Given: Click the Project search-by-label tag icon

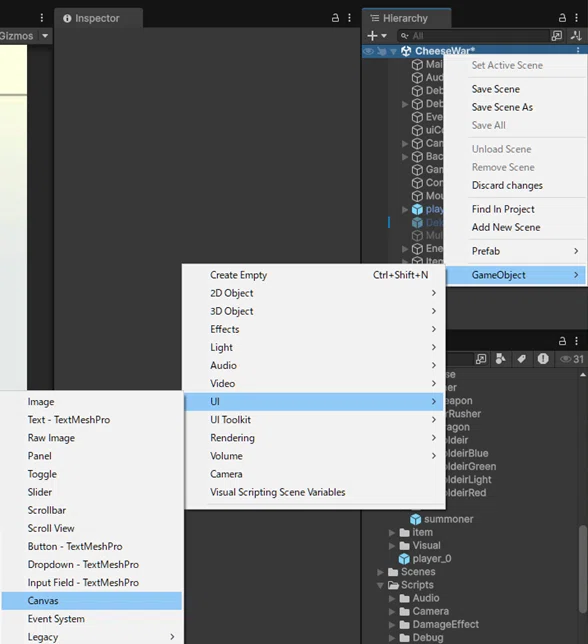Looking at the screenshot, I should tap(521, 359).
